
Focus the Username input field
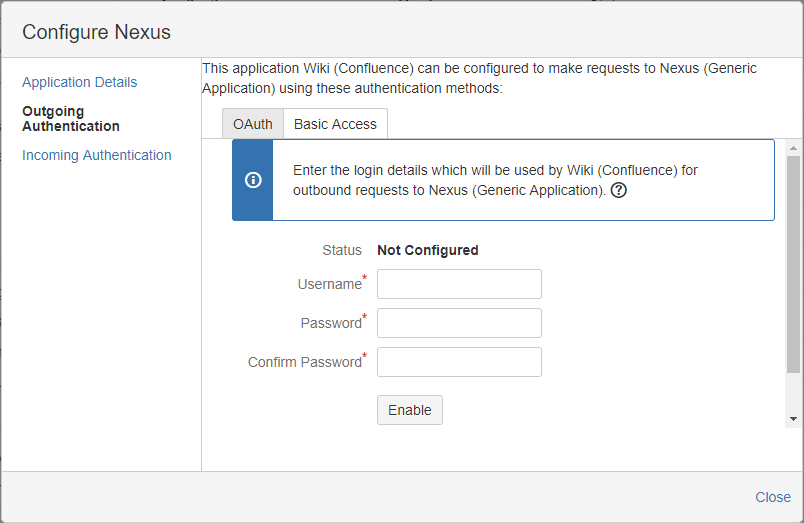click(459, 284)
